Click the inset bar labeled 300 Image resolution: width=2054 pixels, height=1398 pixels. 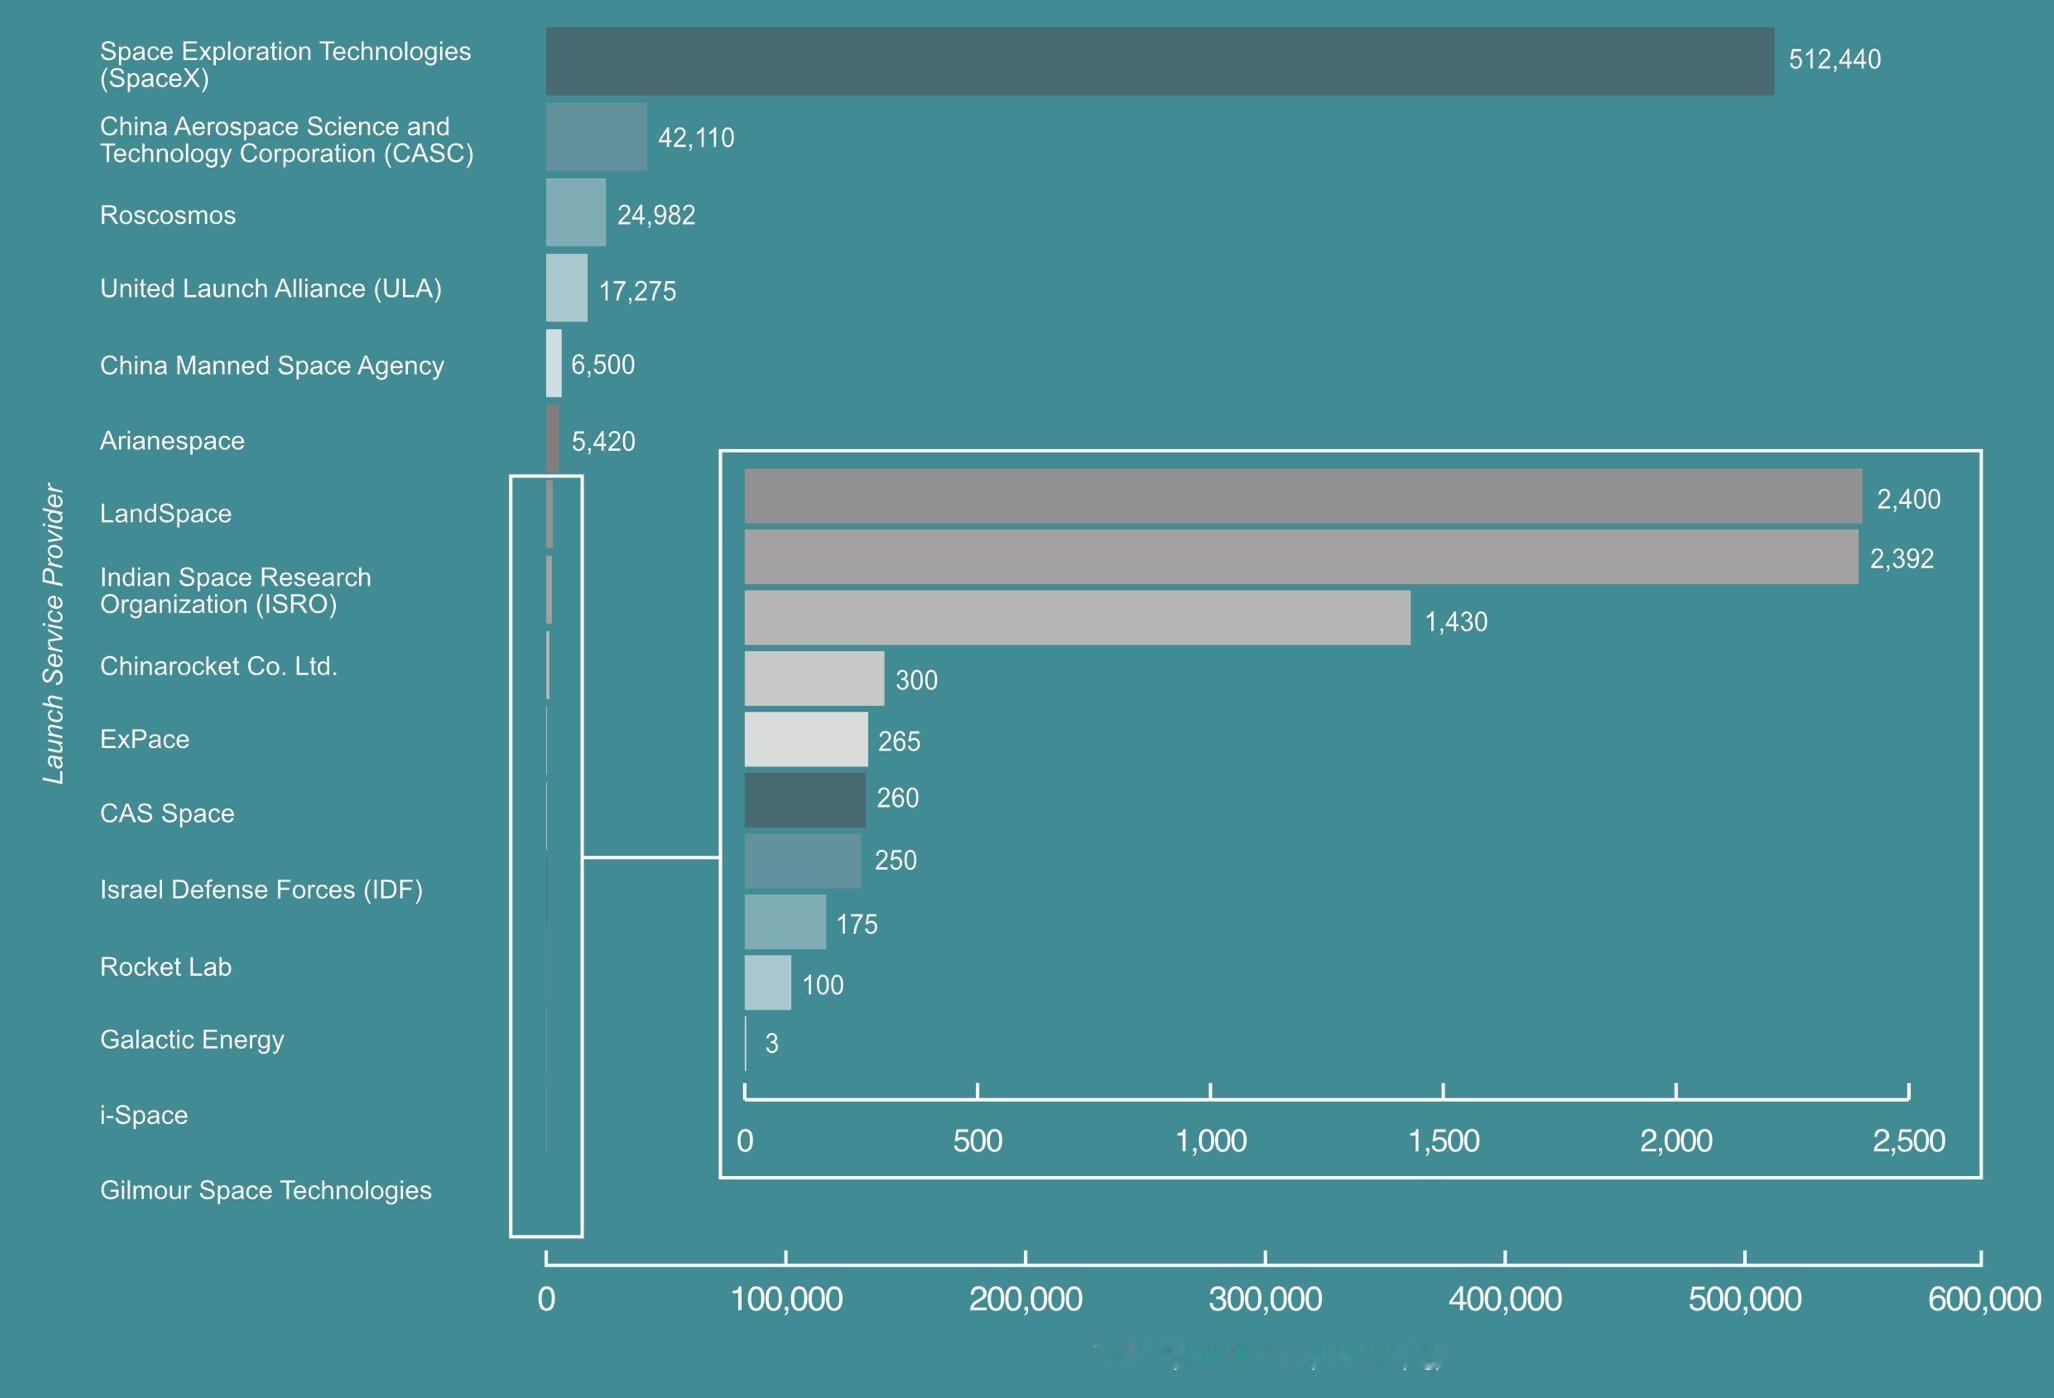click(814, 679)
